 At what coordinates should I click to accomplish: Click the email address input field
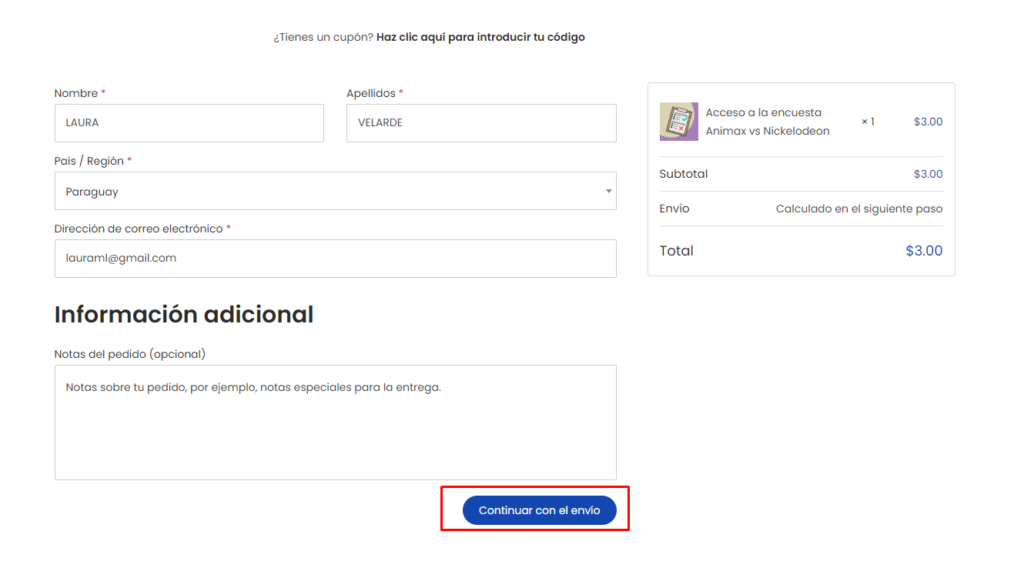click(x=334, y=258)
